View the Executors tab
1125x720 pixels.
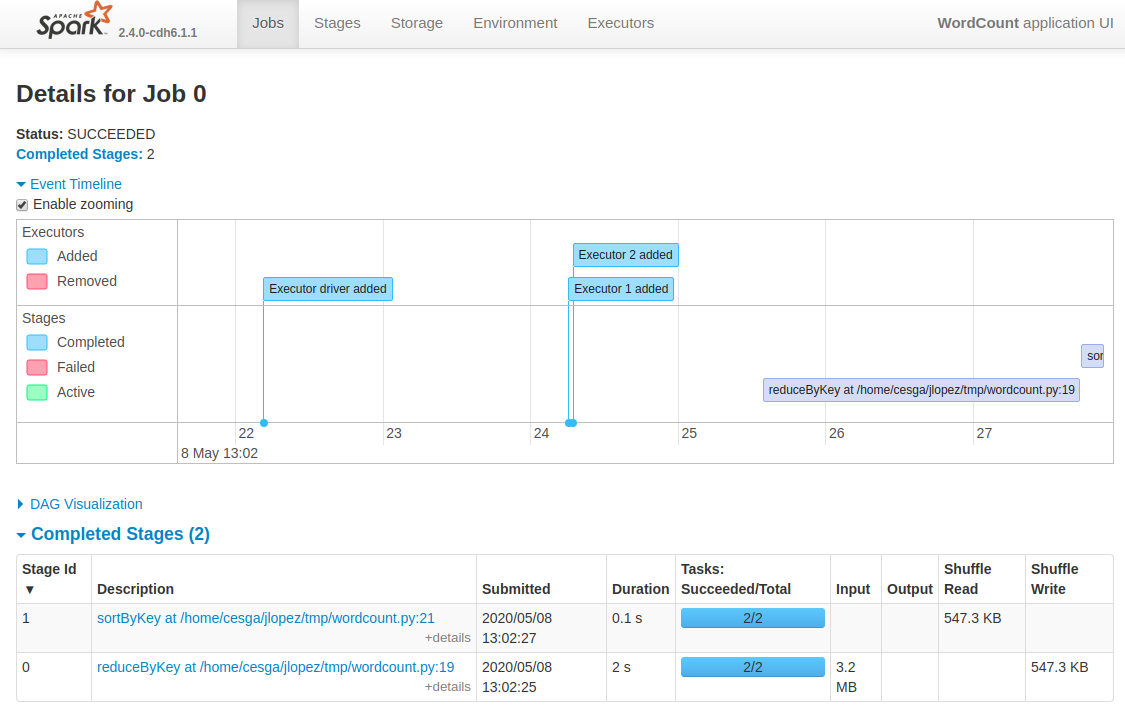tap(621, 23)
